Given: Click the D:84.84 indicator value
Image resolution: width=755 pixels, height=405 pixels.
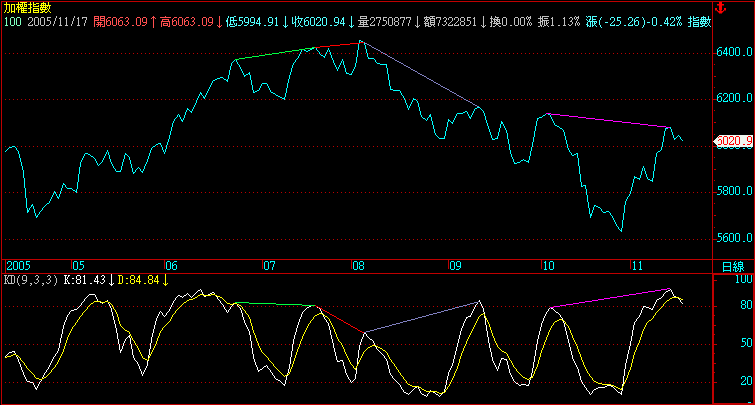Looking at the screenshot, I should click(x=138, y=280).
